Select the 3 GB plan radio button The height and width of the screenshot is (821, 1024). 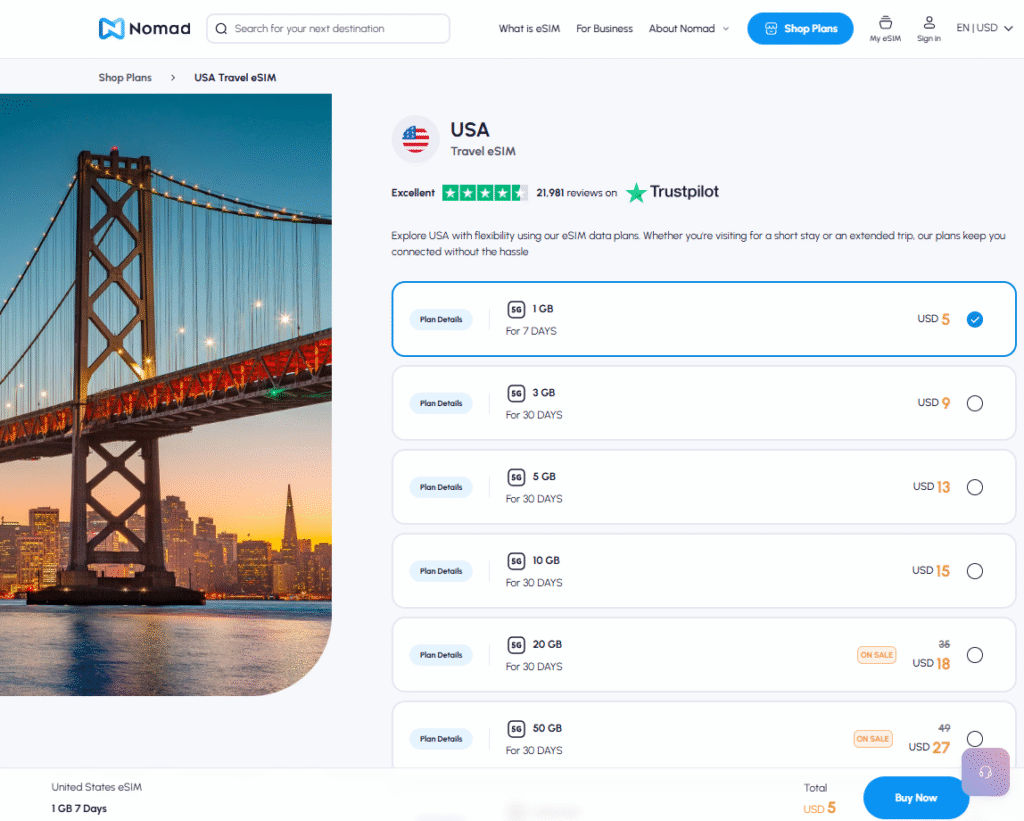[975, 403]
